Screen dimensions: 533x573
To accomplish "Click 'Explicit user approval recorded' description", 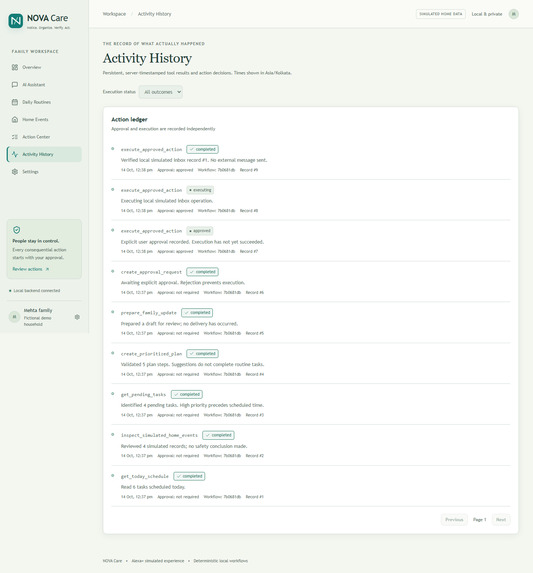I will pyautogui.click(x=192, y=242).
